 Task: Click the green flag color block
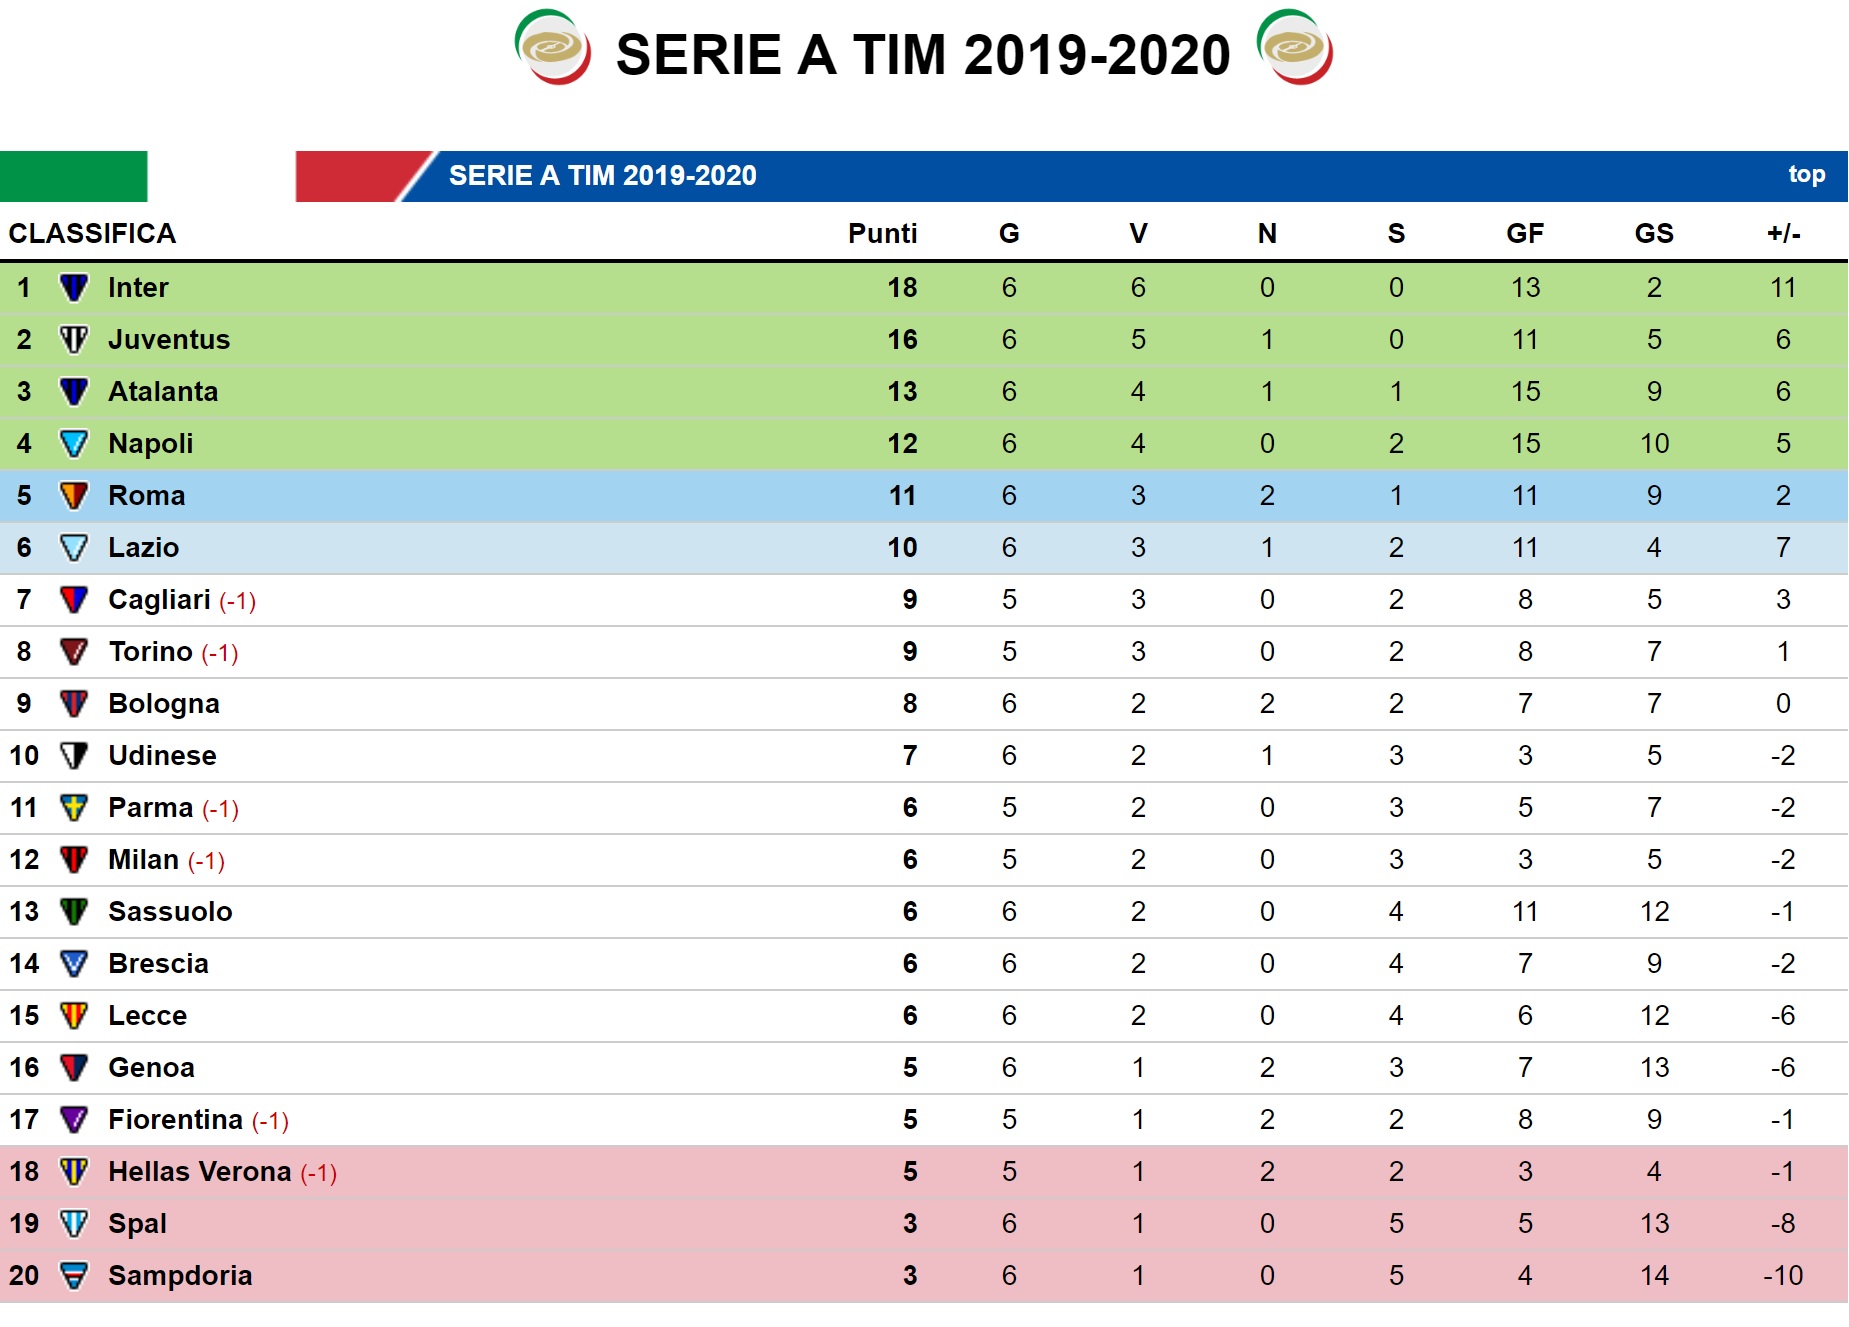click(x=73, y=176)
